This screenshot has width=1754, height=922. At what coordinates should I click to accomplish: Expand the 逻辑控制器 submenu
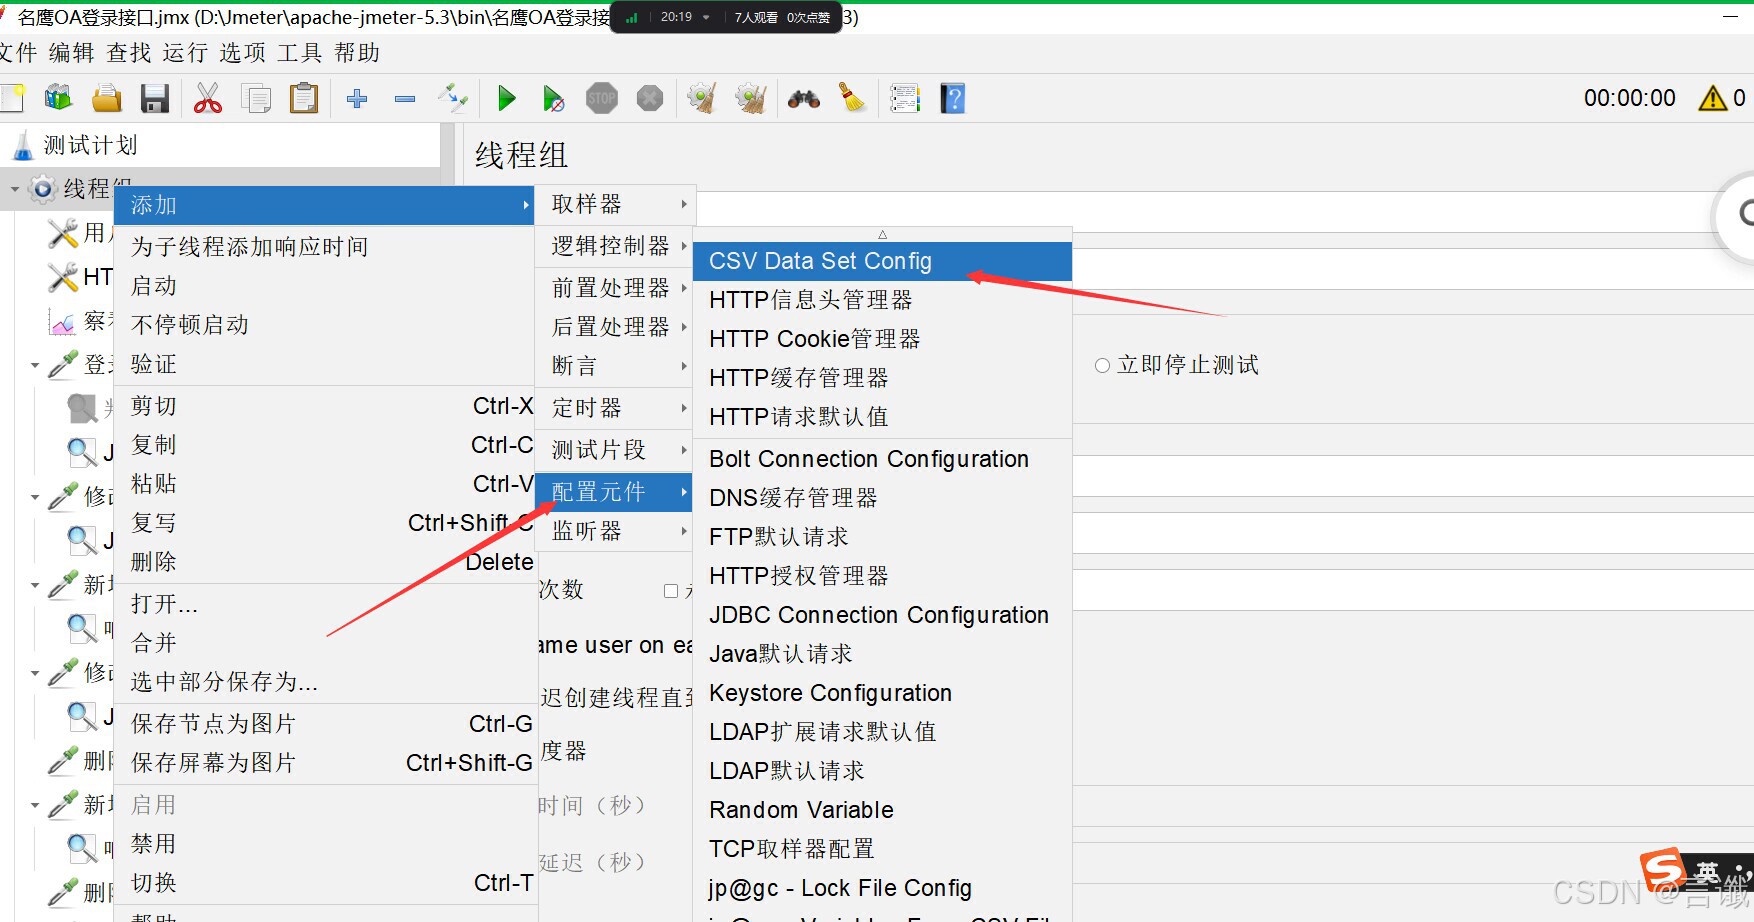(615, 246)
